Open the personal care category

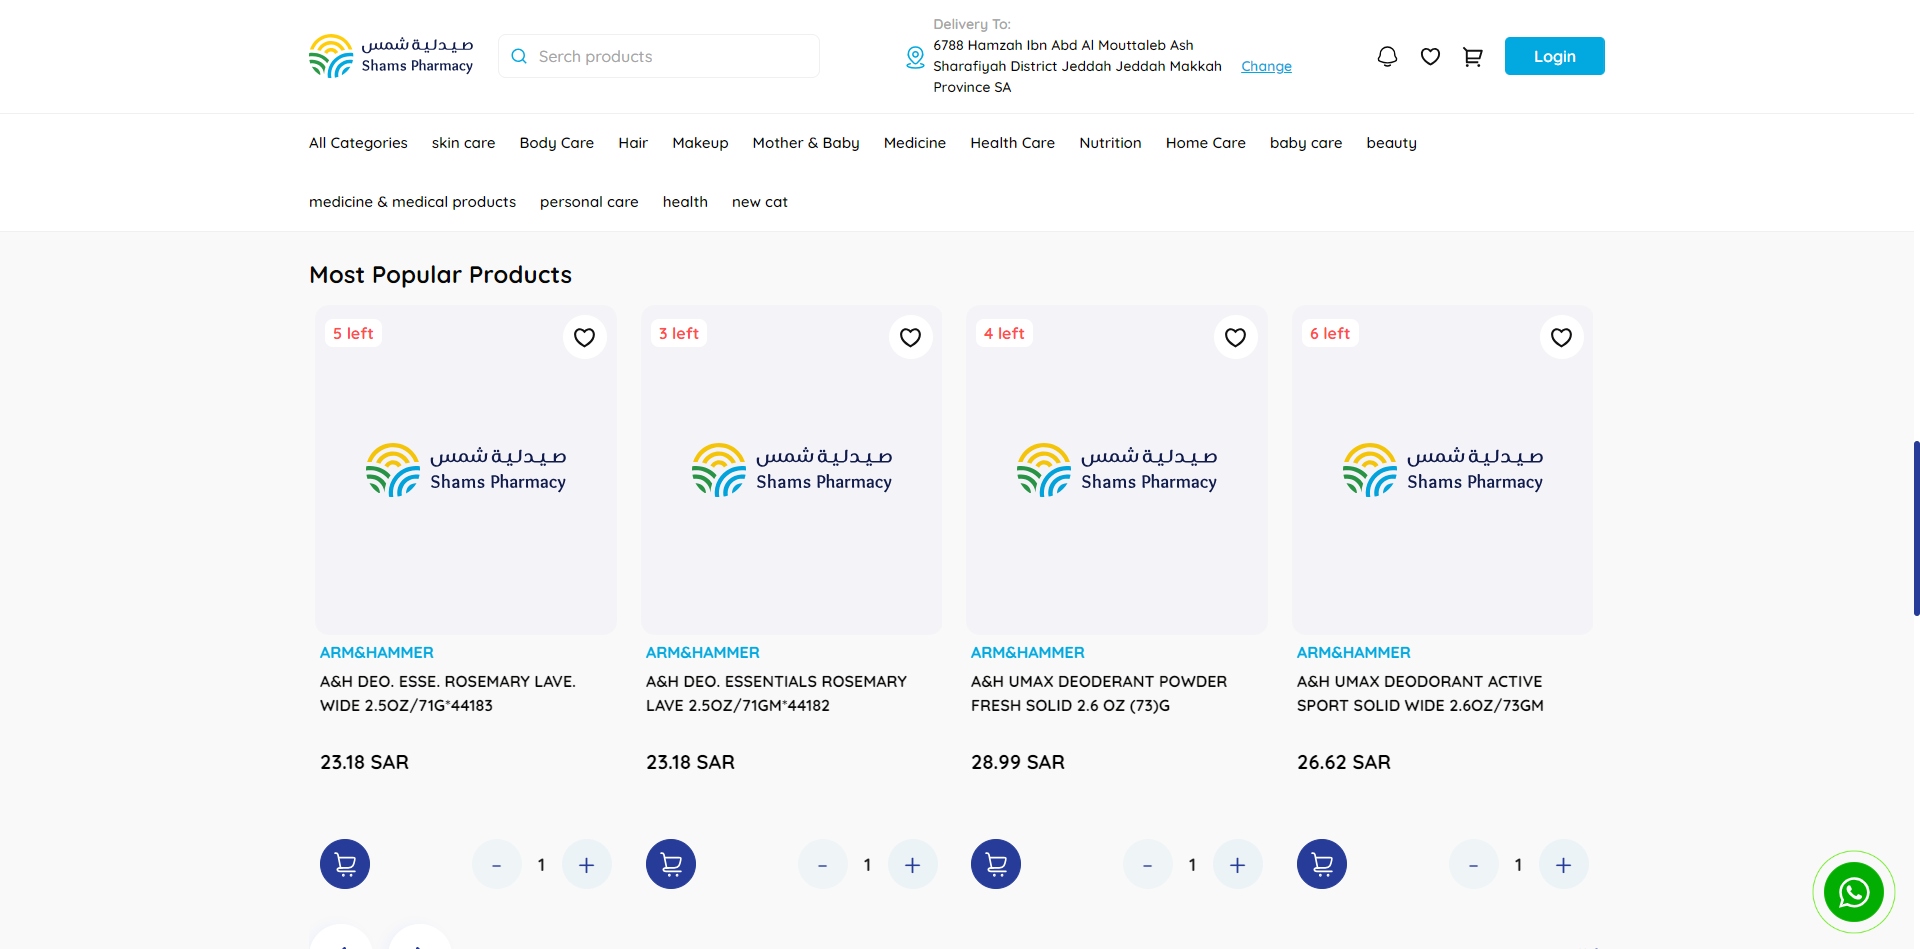(589, 202)
